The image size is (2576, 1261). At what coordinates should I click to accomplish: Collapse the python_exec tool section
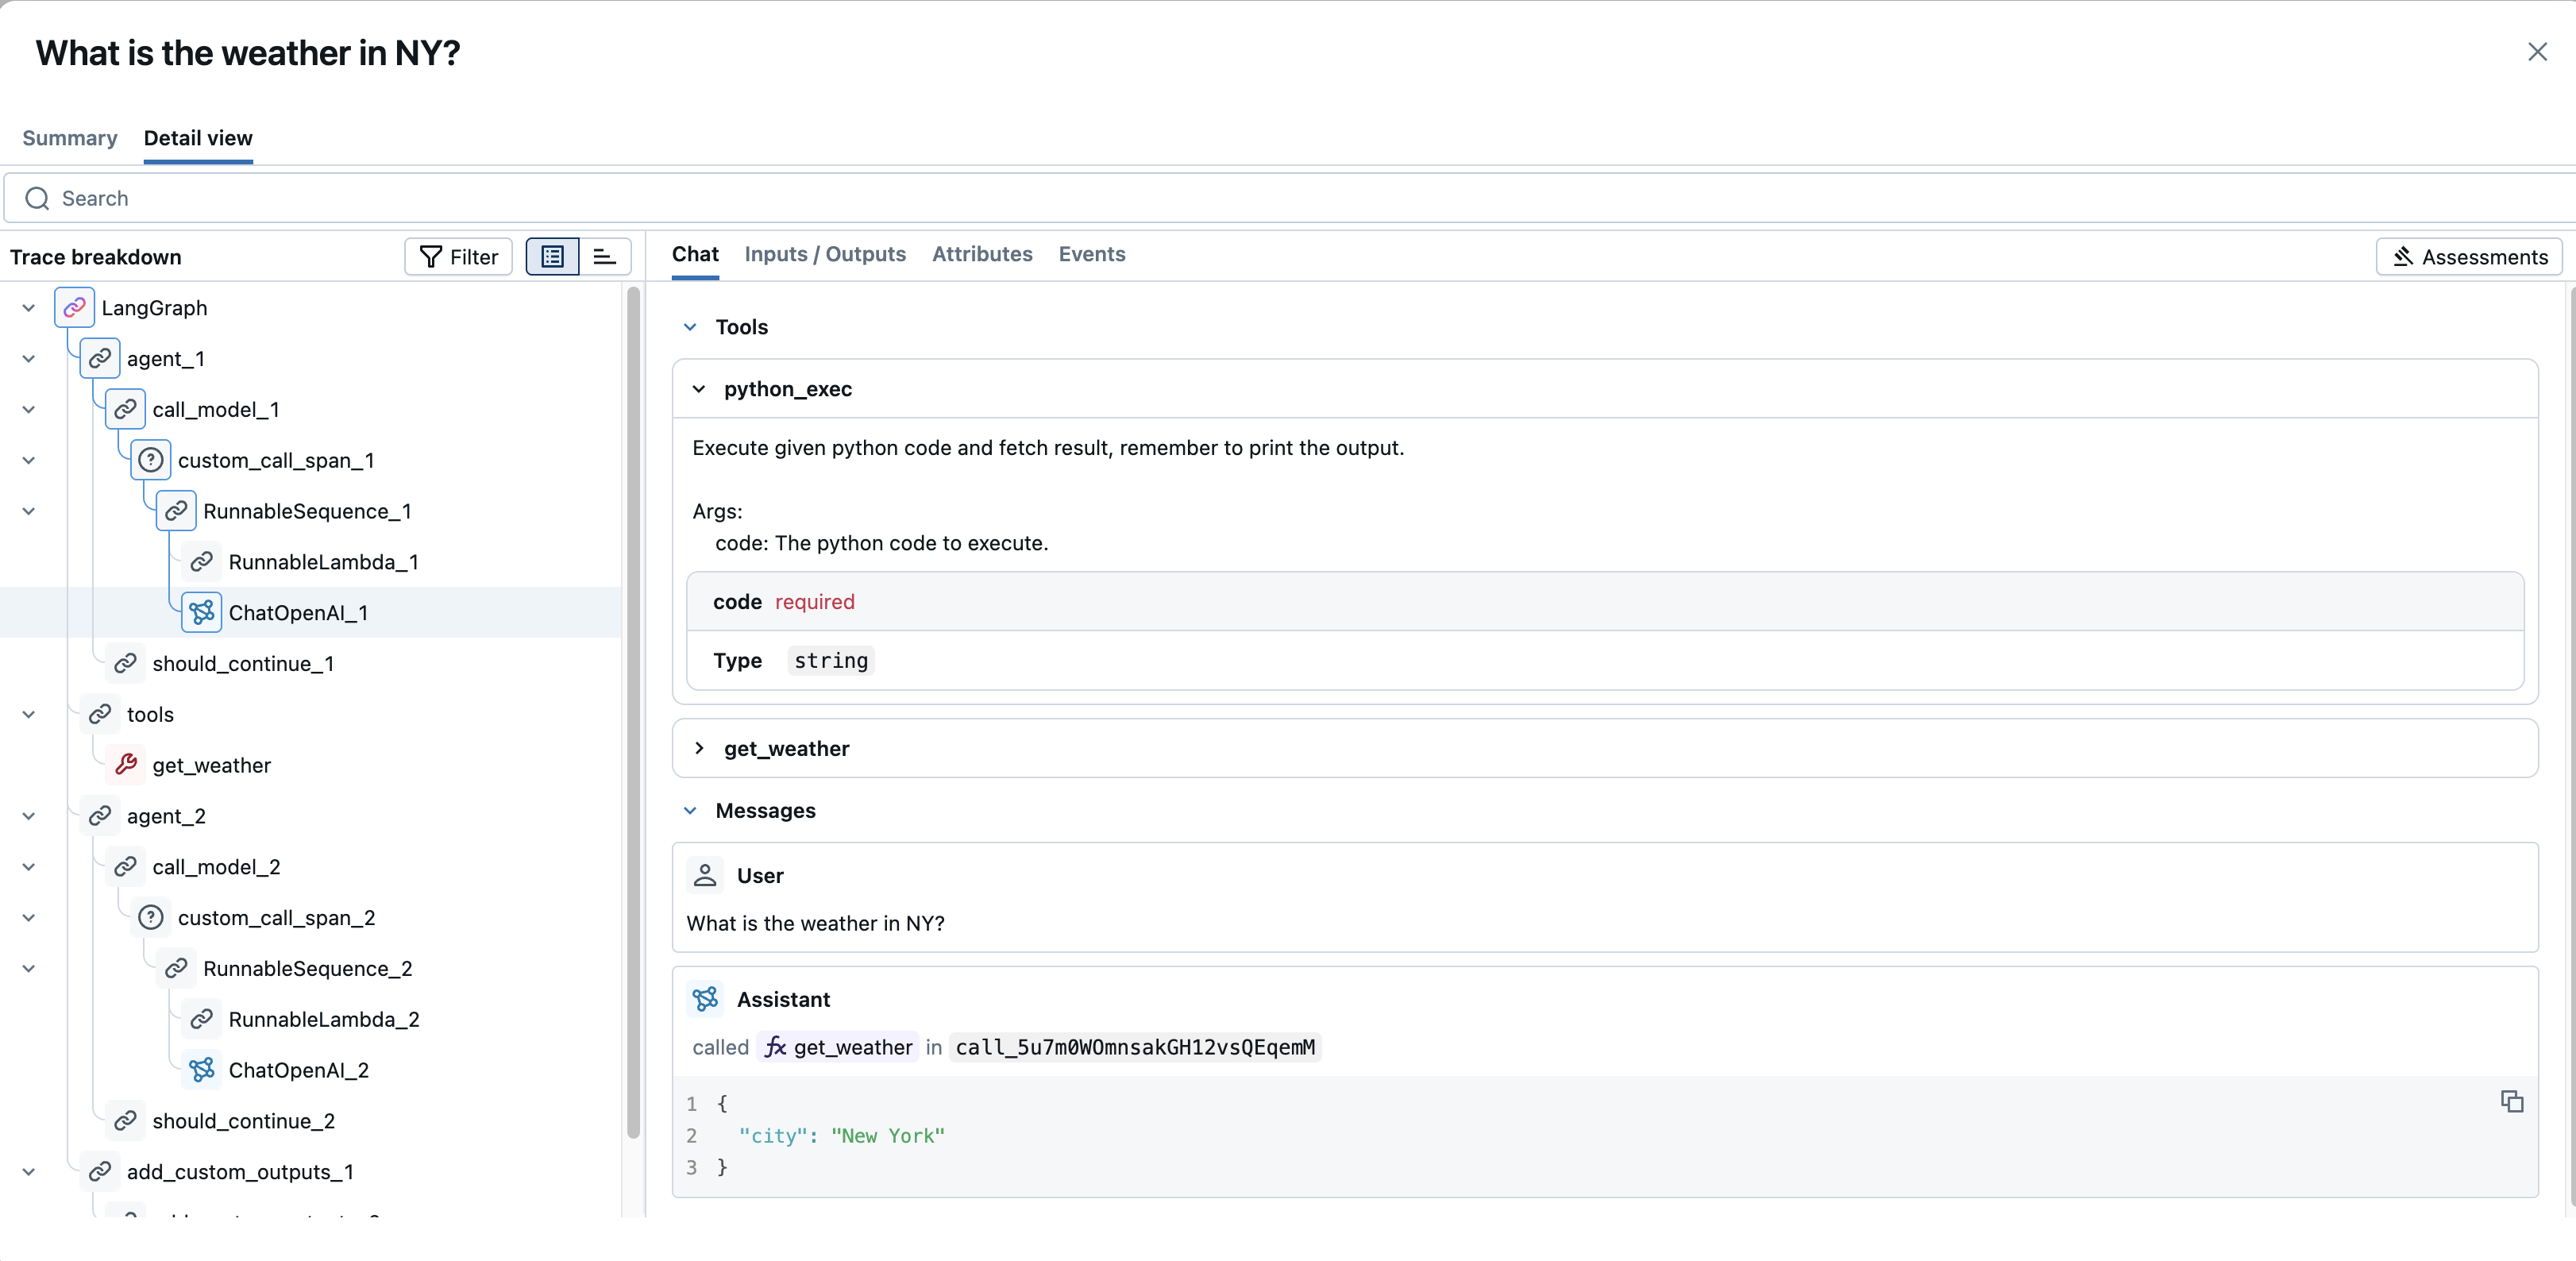pyautogui.click(x=699, y=390)
